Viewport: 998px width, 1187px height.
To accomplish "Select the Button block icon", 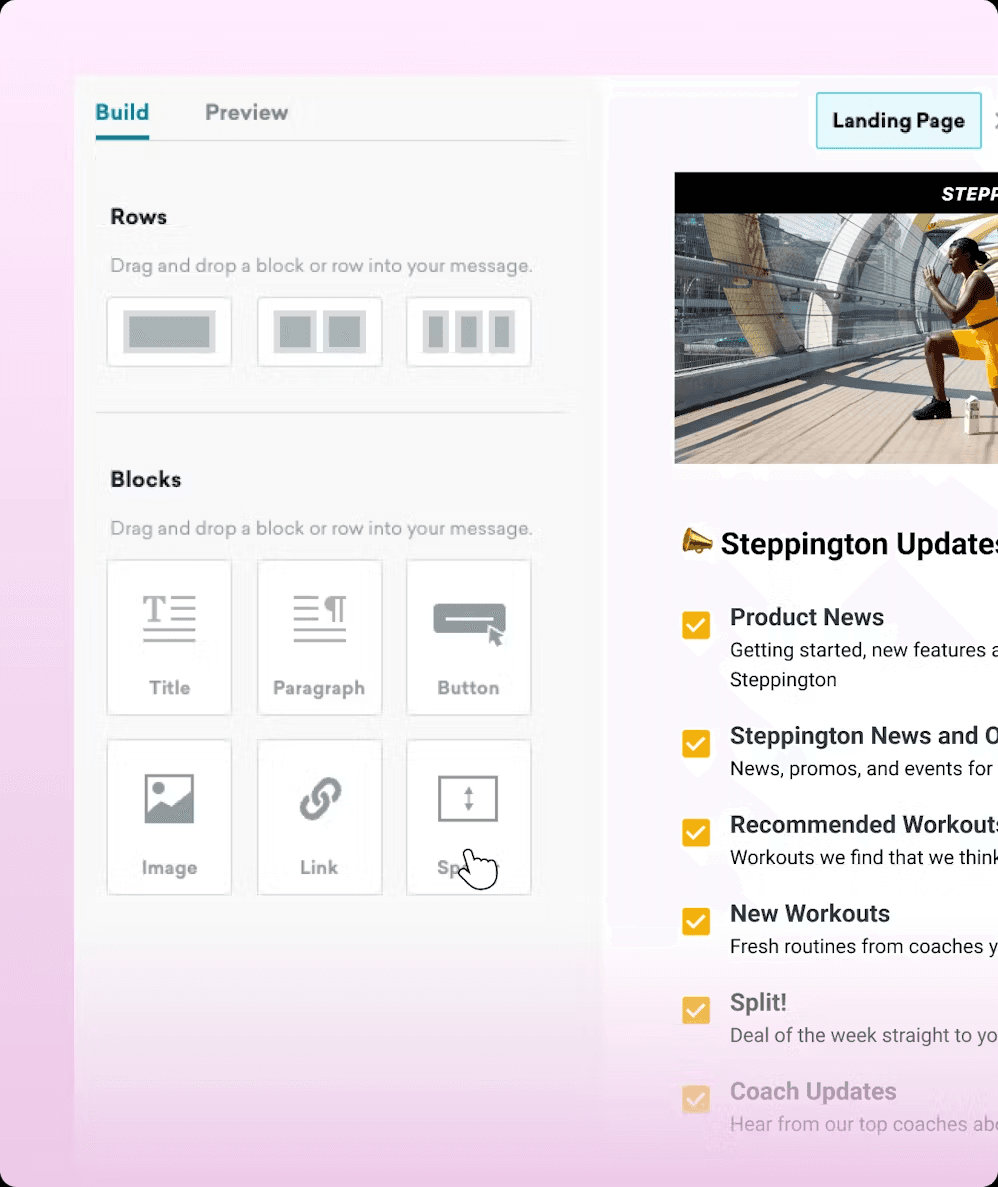I will point(468,637).
